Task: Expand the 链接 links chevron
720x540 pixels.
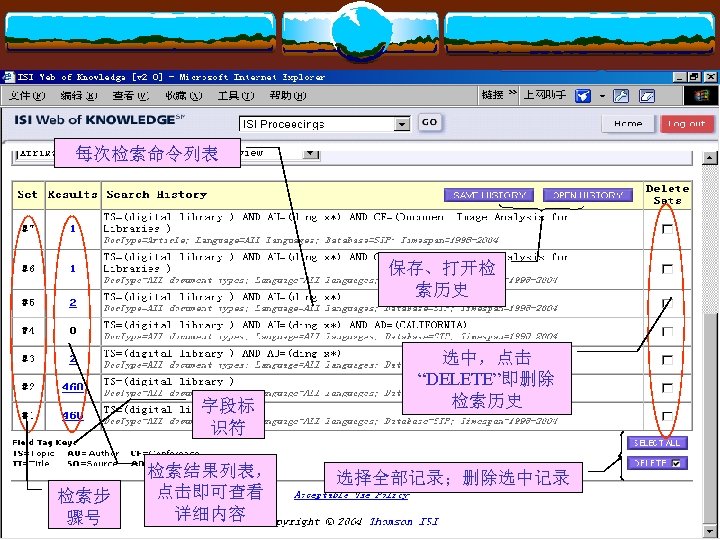Action: tap(512, 94)
